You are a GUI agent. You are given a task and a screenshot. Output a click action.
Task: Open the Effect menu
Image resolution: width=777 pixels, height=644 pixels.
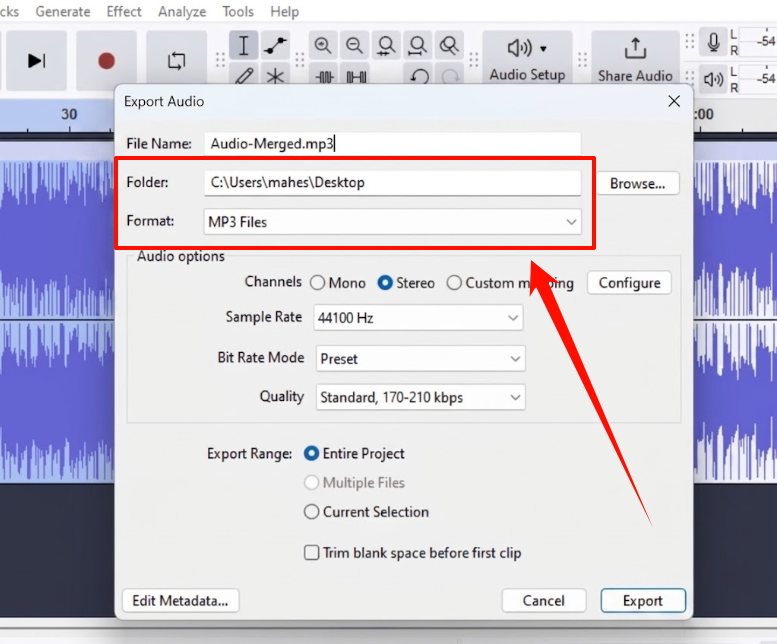[x=124, y=11]
